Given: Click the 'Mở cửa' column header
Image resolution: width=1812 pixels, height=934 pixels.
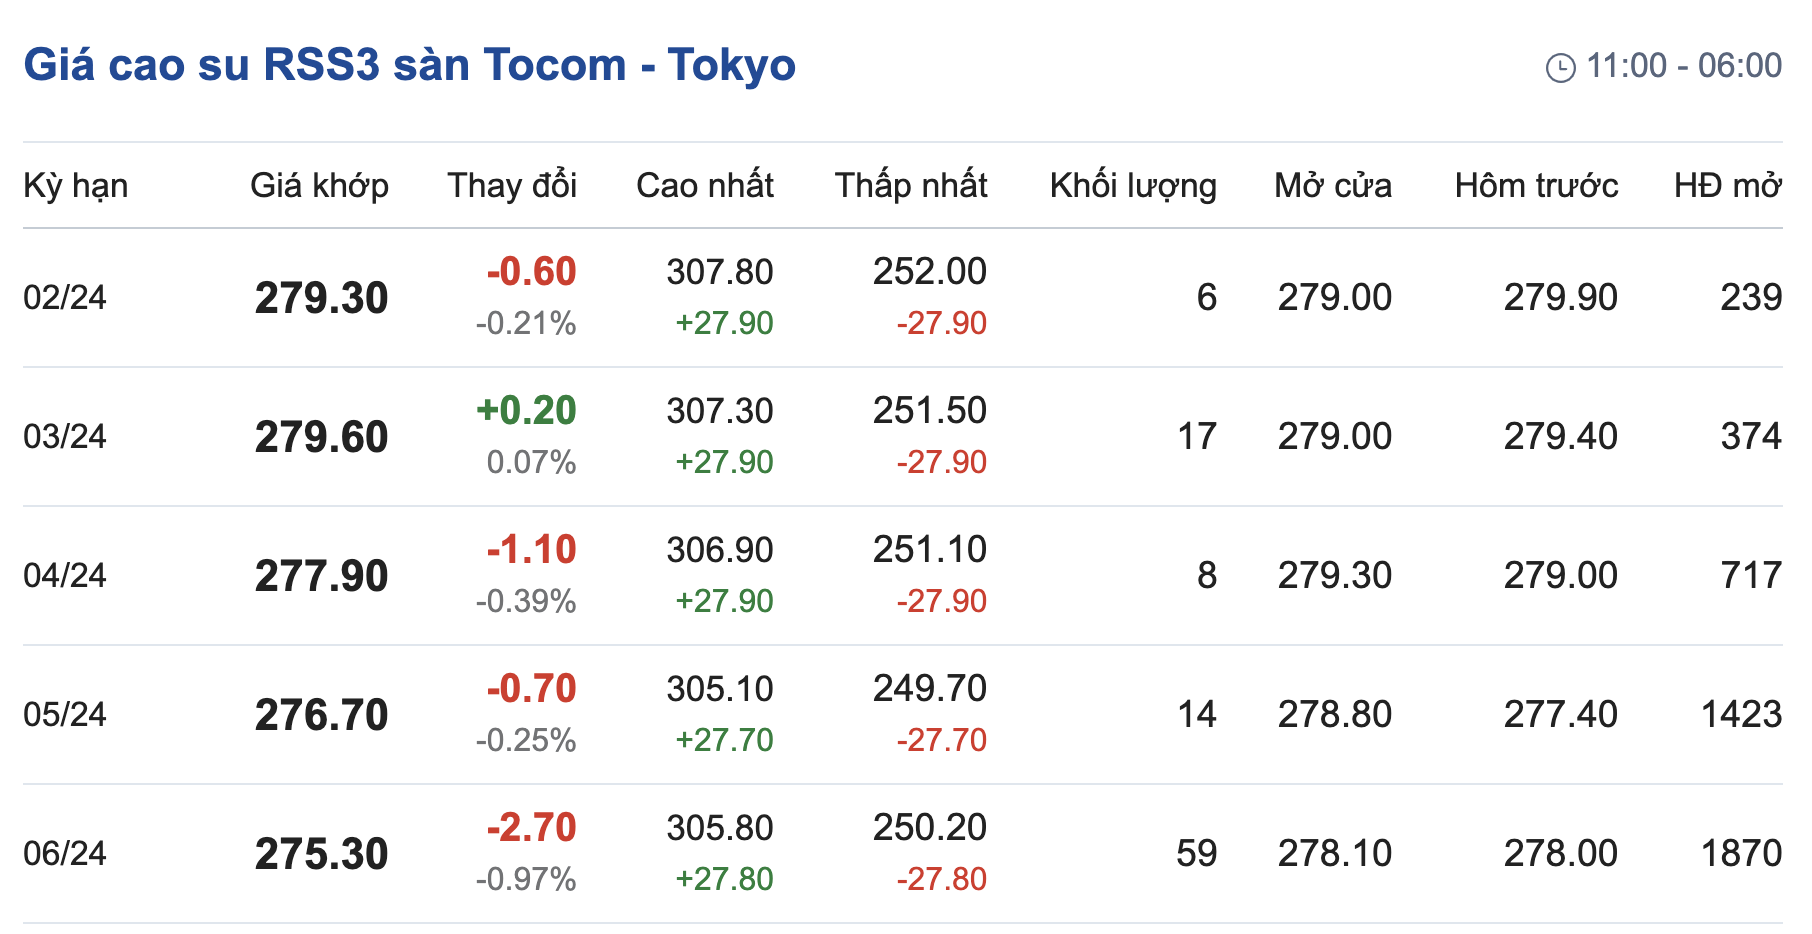Looking at the screenshot, I should click(1332, 186).
